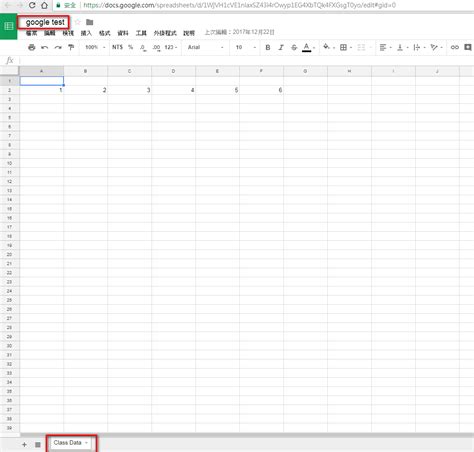Open the 檢視 (View) menu
The height and width of the screenshot is (452, 474).
pos(68,33)
